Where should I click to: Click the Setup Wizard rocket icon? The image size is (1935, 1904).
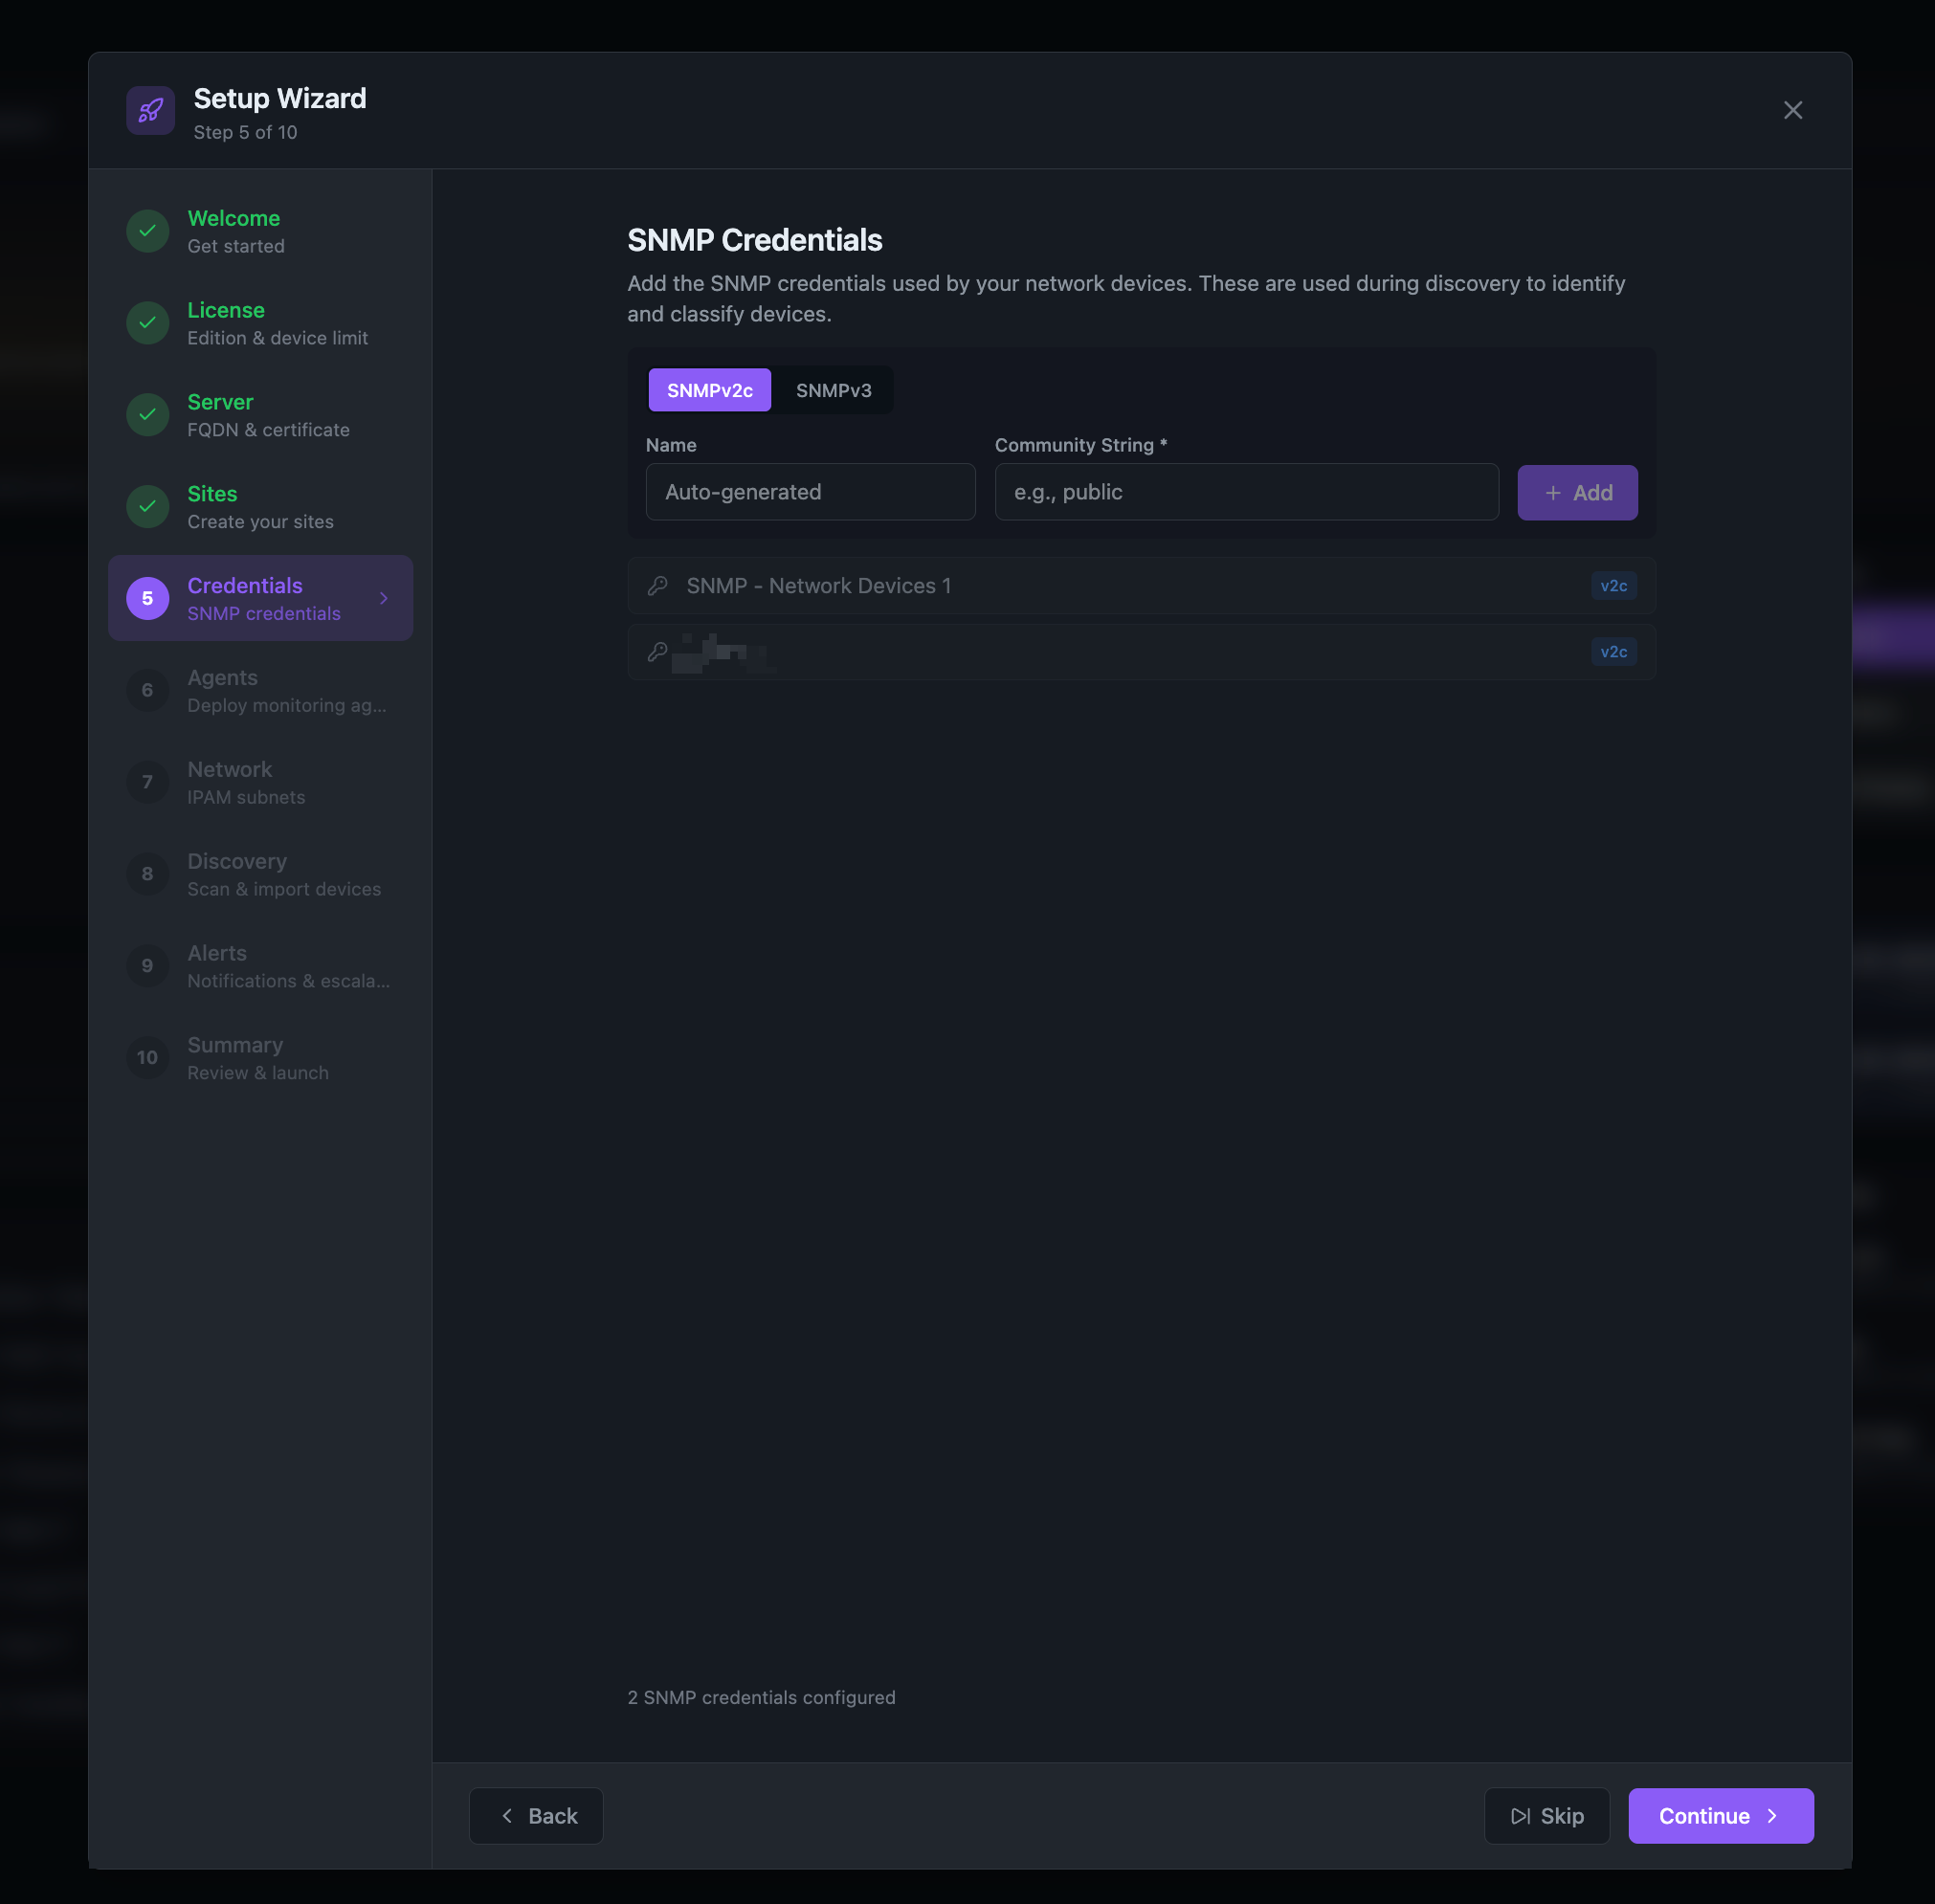tap(151, 110)
